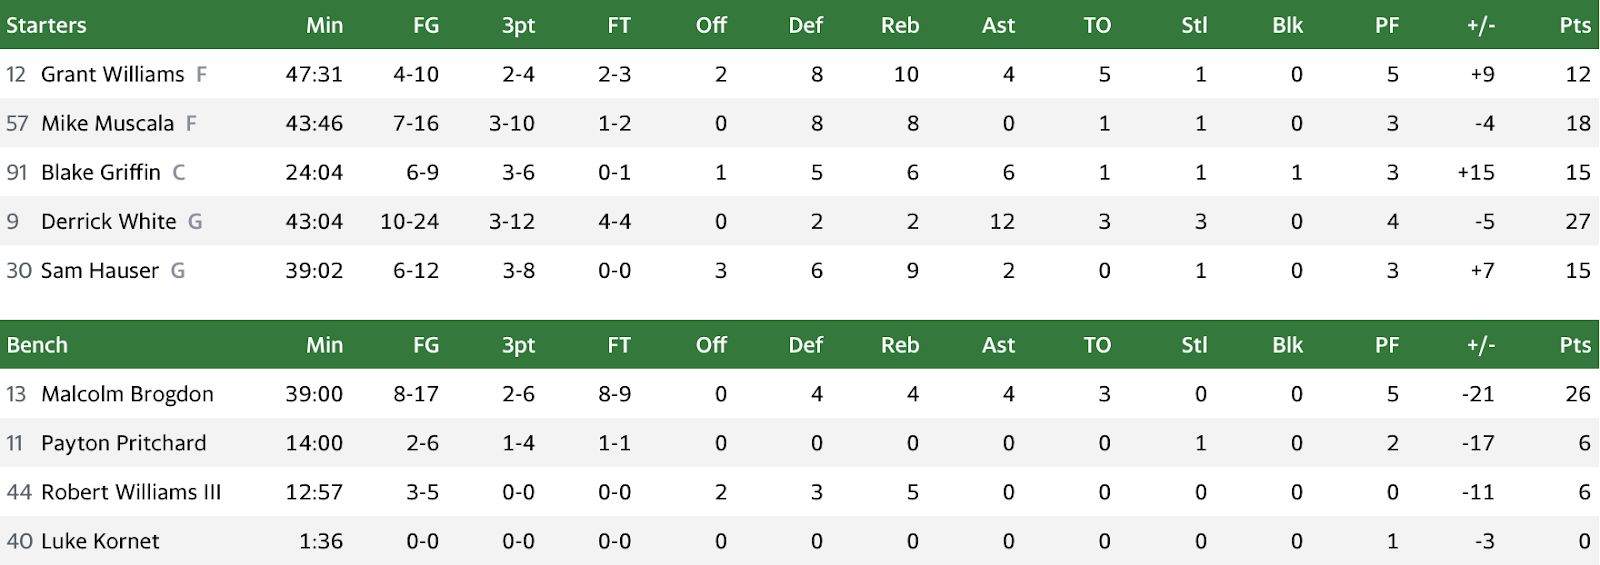The height and width of the screenshot is (565, 1600).
Task: Click Starters table title header
Action: coord(46,25)
